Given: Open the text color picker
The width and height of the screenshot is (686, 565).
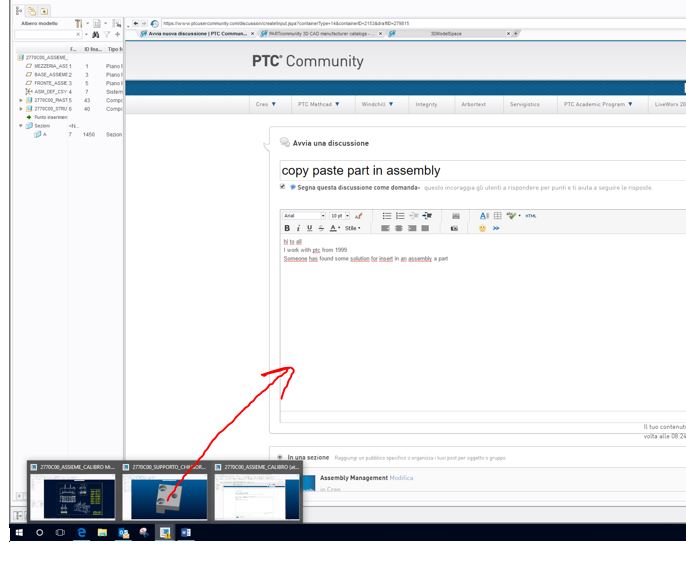Looking at the screenshot, I should 334,228.
